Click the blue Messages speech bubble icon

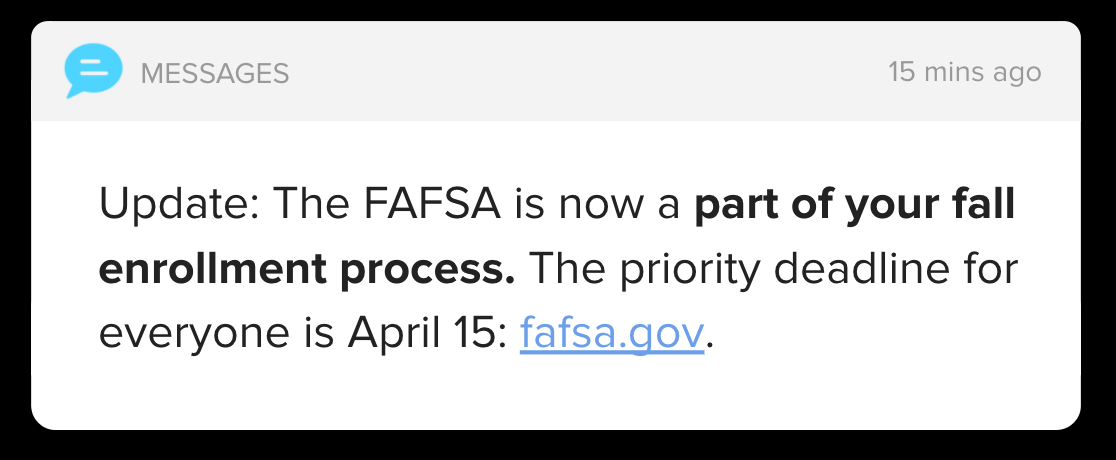[x=93, y=70]
